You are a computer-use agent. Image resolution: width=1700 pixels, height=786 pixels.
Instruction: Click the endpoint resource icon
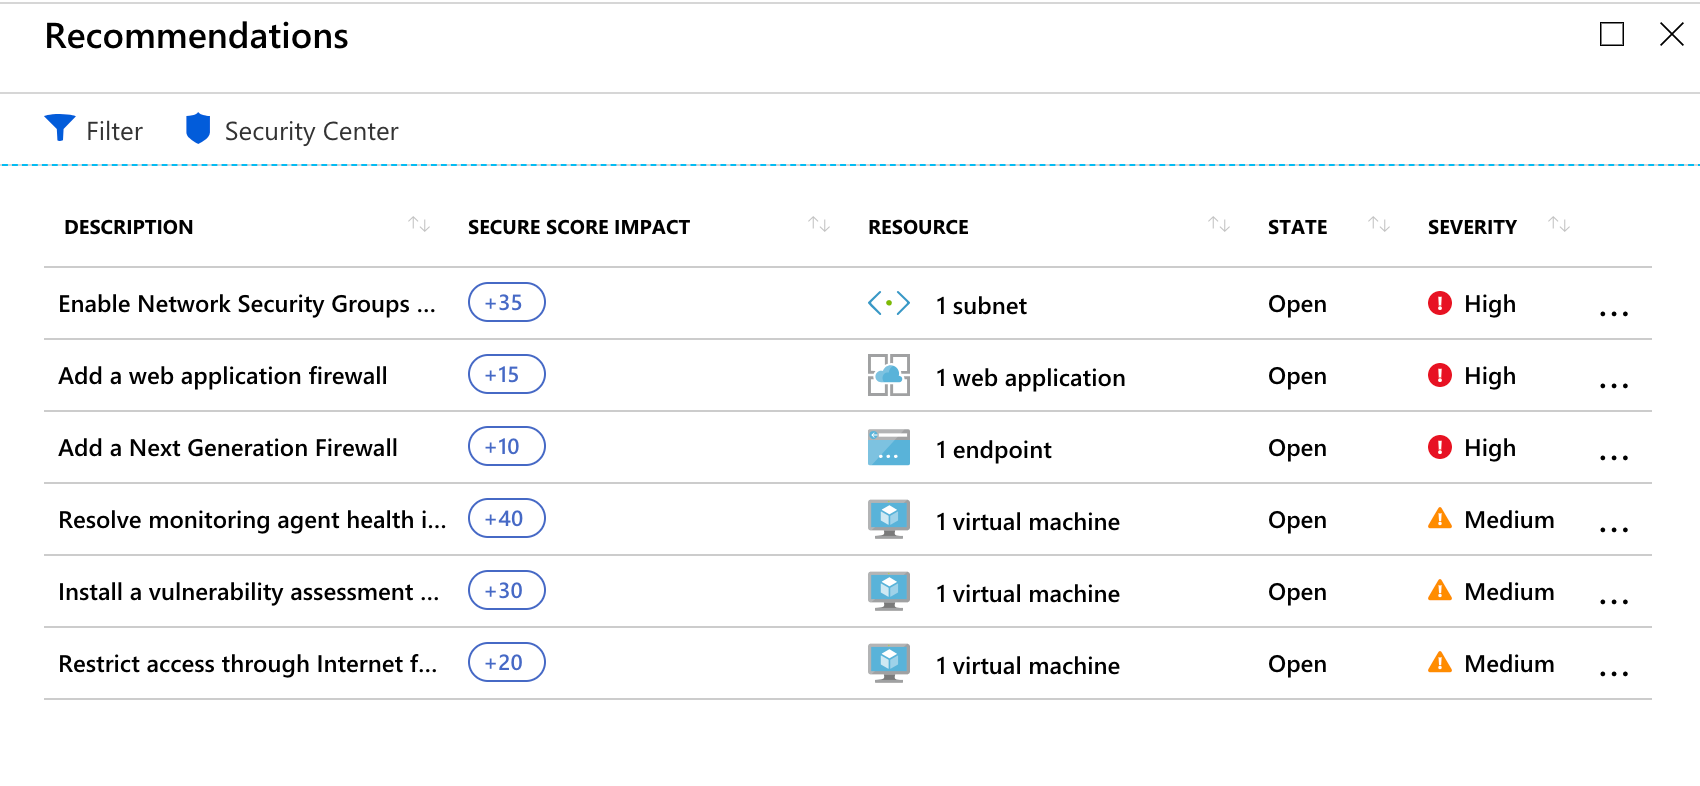coord(888,447)
